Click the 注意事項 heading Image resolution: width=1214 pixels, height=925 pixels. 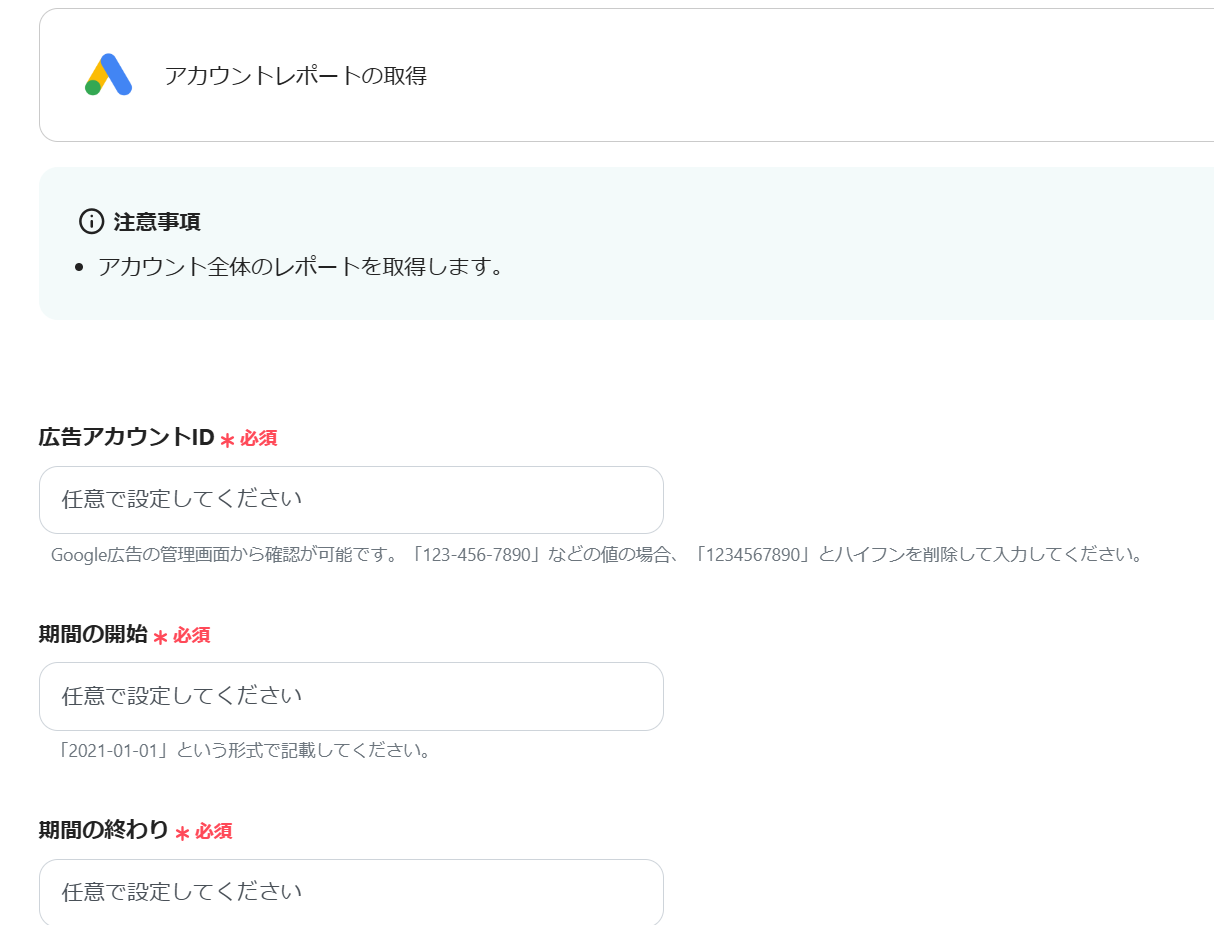click(157, 222)
